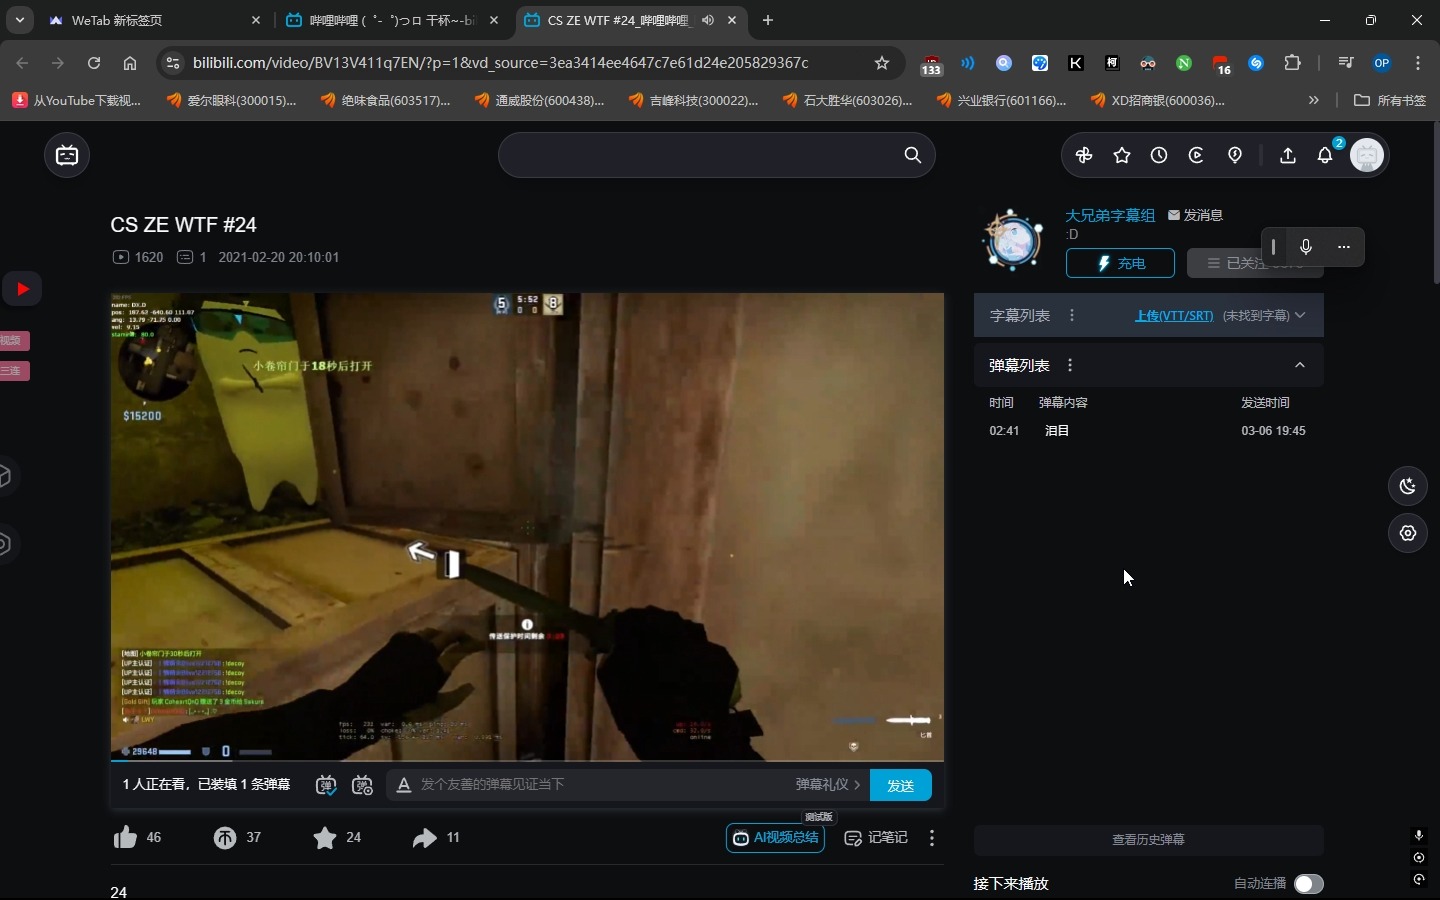Favorite the video with star icon
This screenshot has height=900, width=1440.
click(x=325, y=837)
